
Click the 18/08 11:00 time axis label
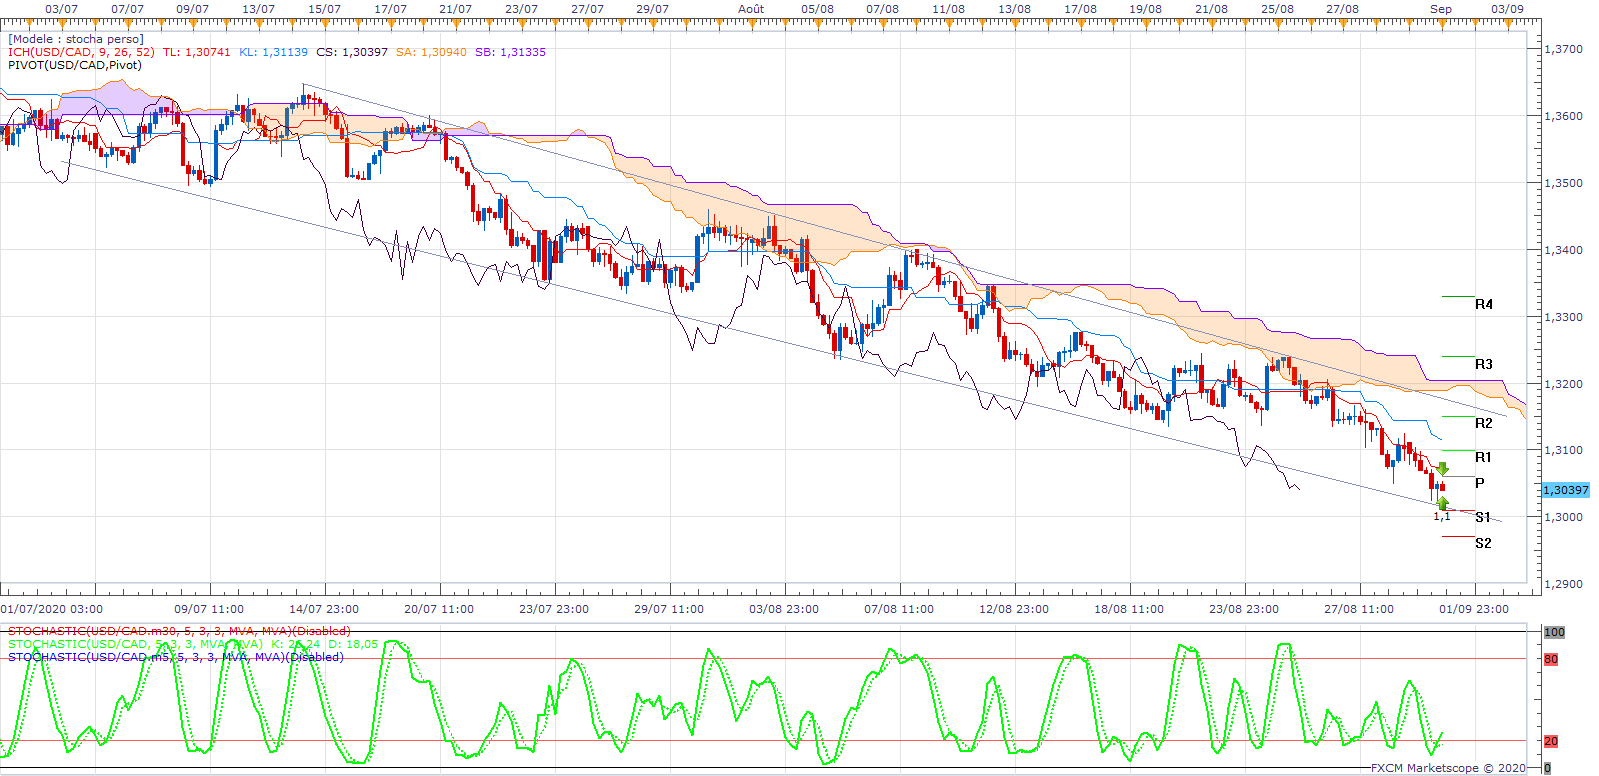pos(1129,609)
